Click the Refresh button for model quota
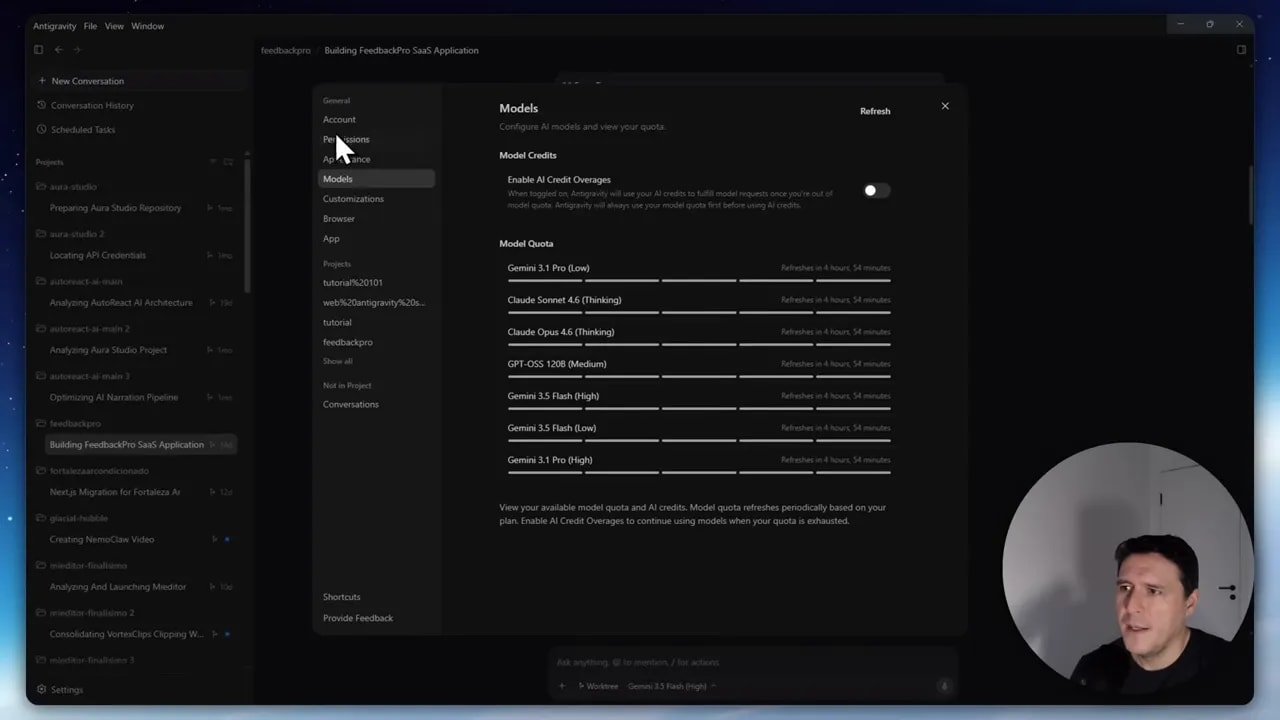 pos(875,111)
